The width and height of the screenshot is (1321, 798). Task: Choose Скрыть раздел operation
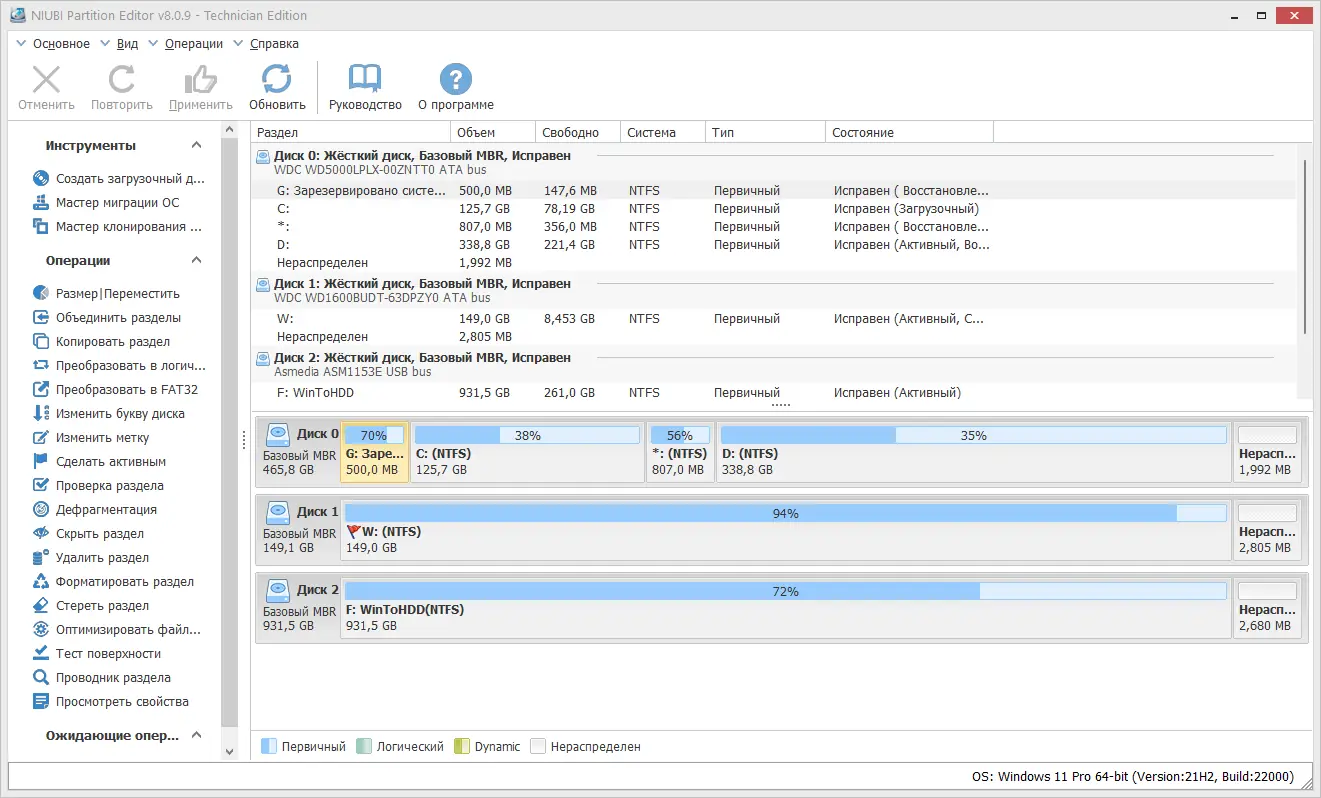(88, 534)
